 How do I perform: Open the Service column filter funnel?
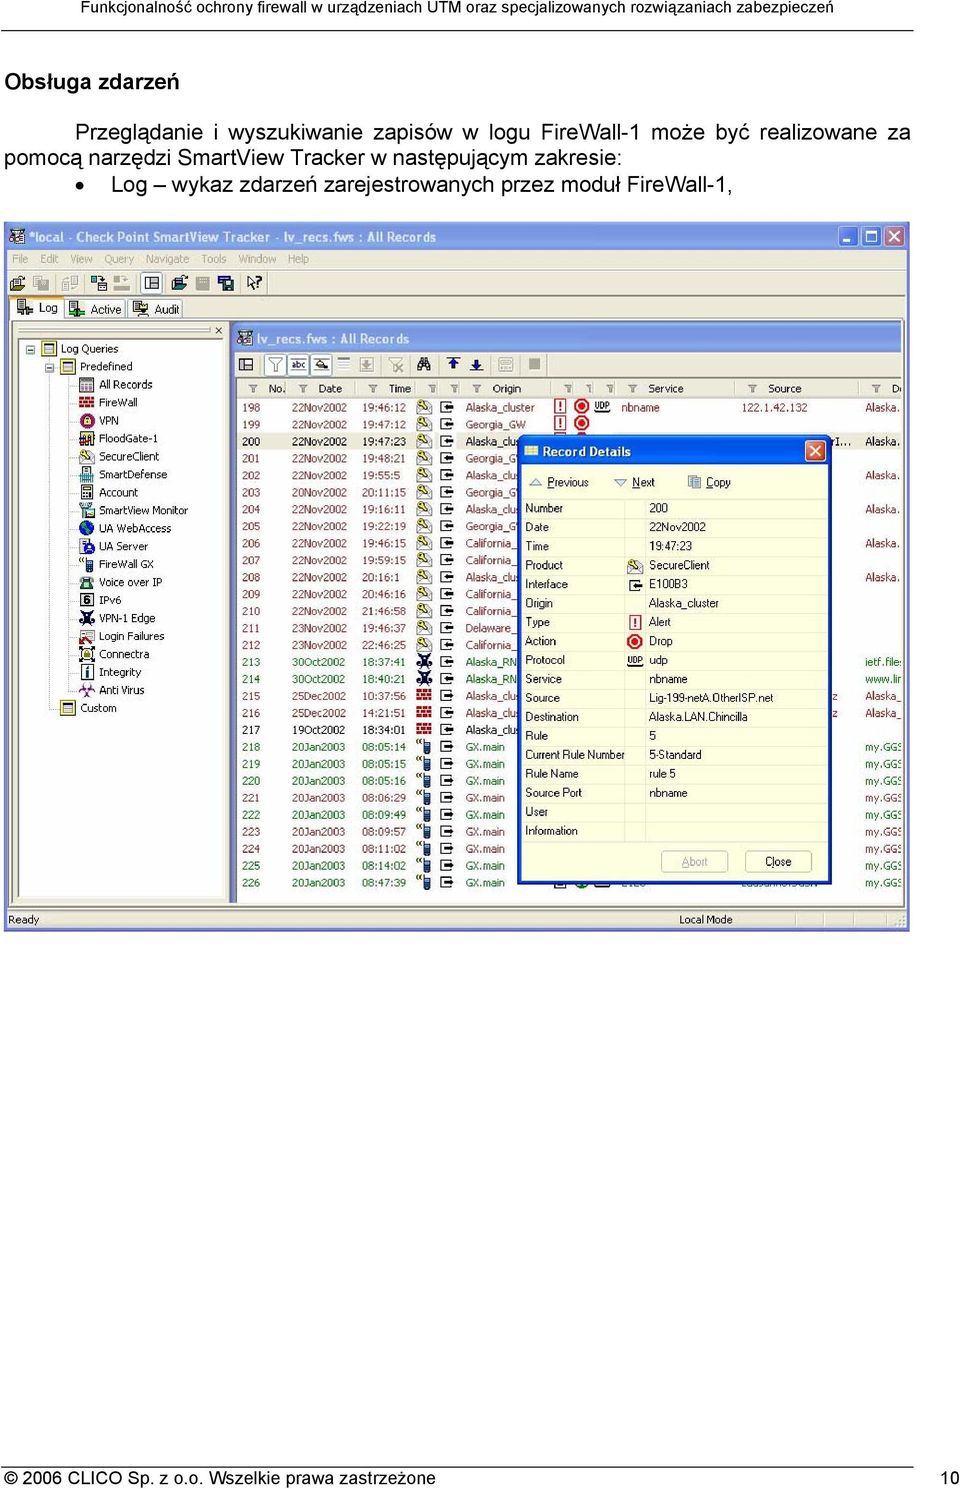point(632,389)
